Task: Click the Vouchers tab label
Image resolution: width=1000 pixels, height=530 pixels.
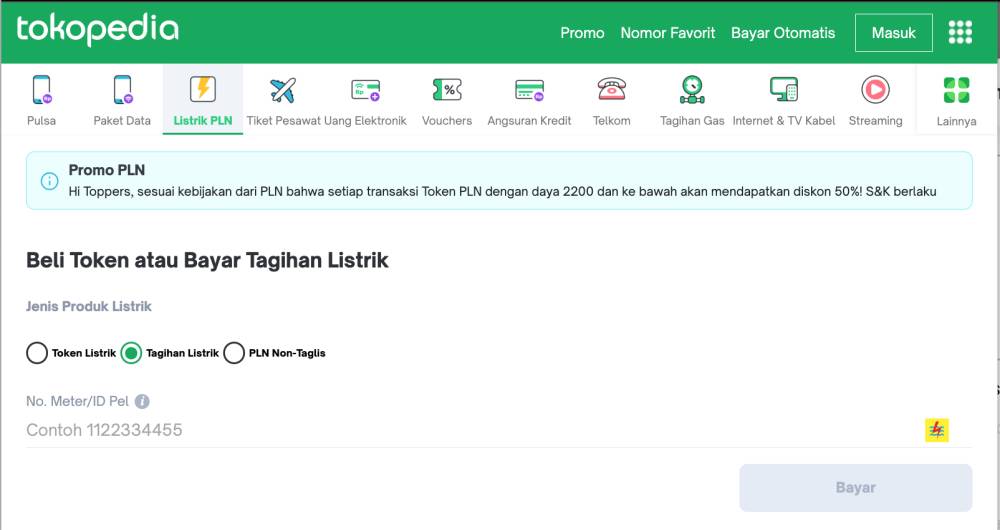Action: (x=447, y=121)
